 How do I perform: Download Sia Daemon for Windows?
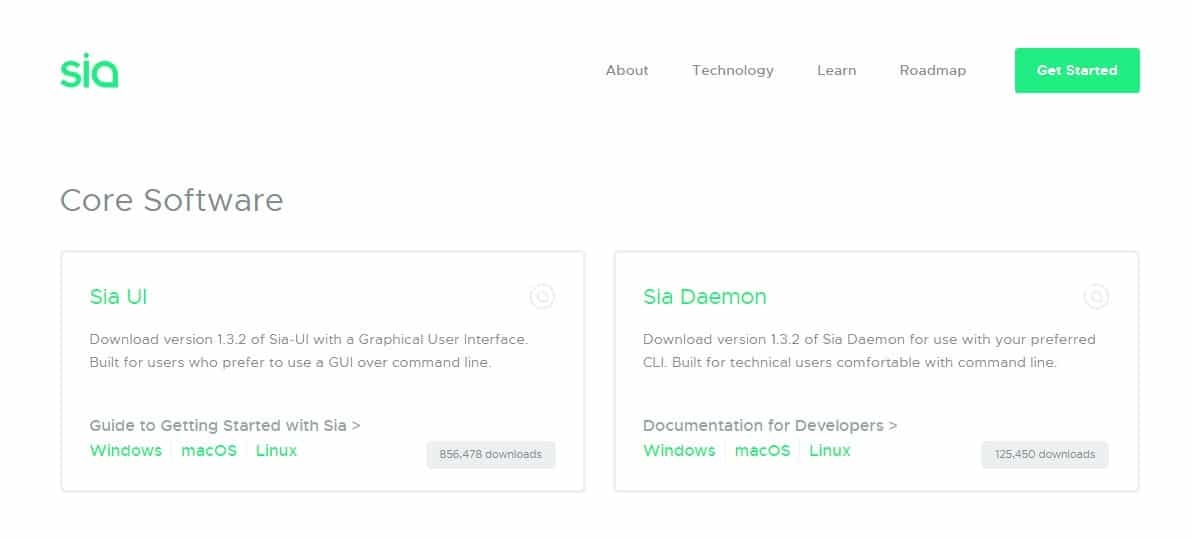coord(679,451)
